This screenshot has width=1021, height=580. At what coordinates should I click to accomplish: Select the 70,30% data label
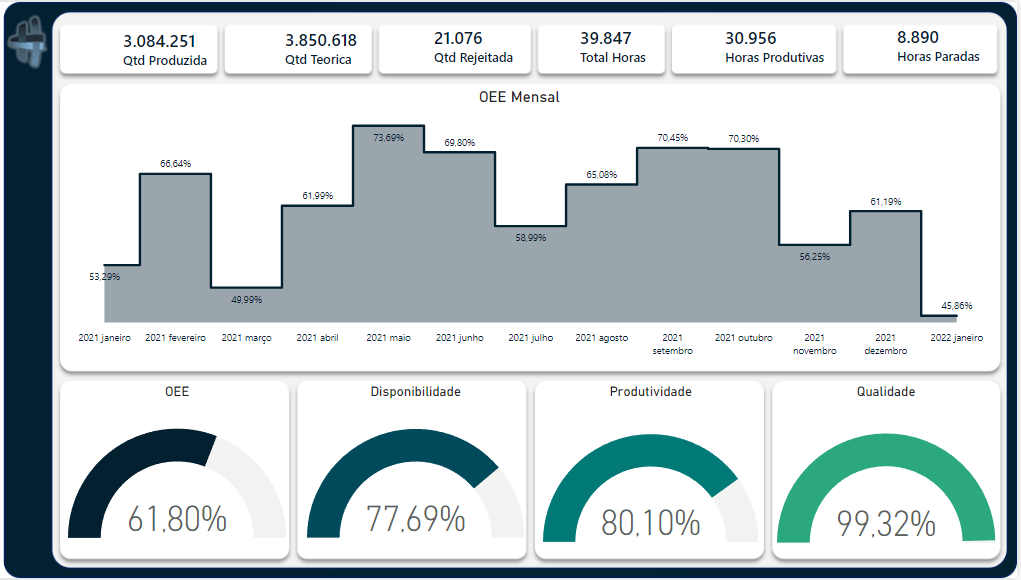[744, 139]
